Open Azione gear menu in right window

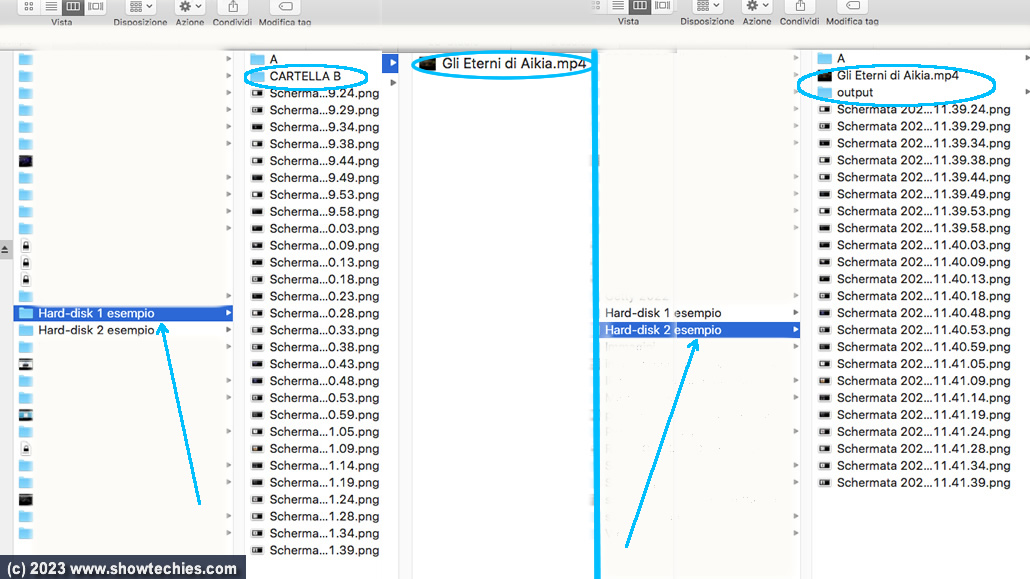pos(757,6)
